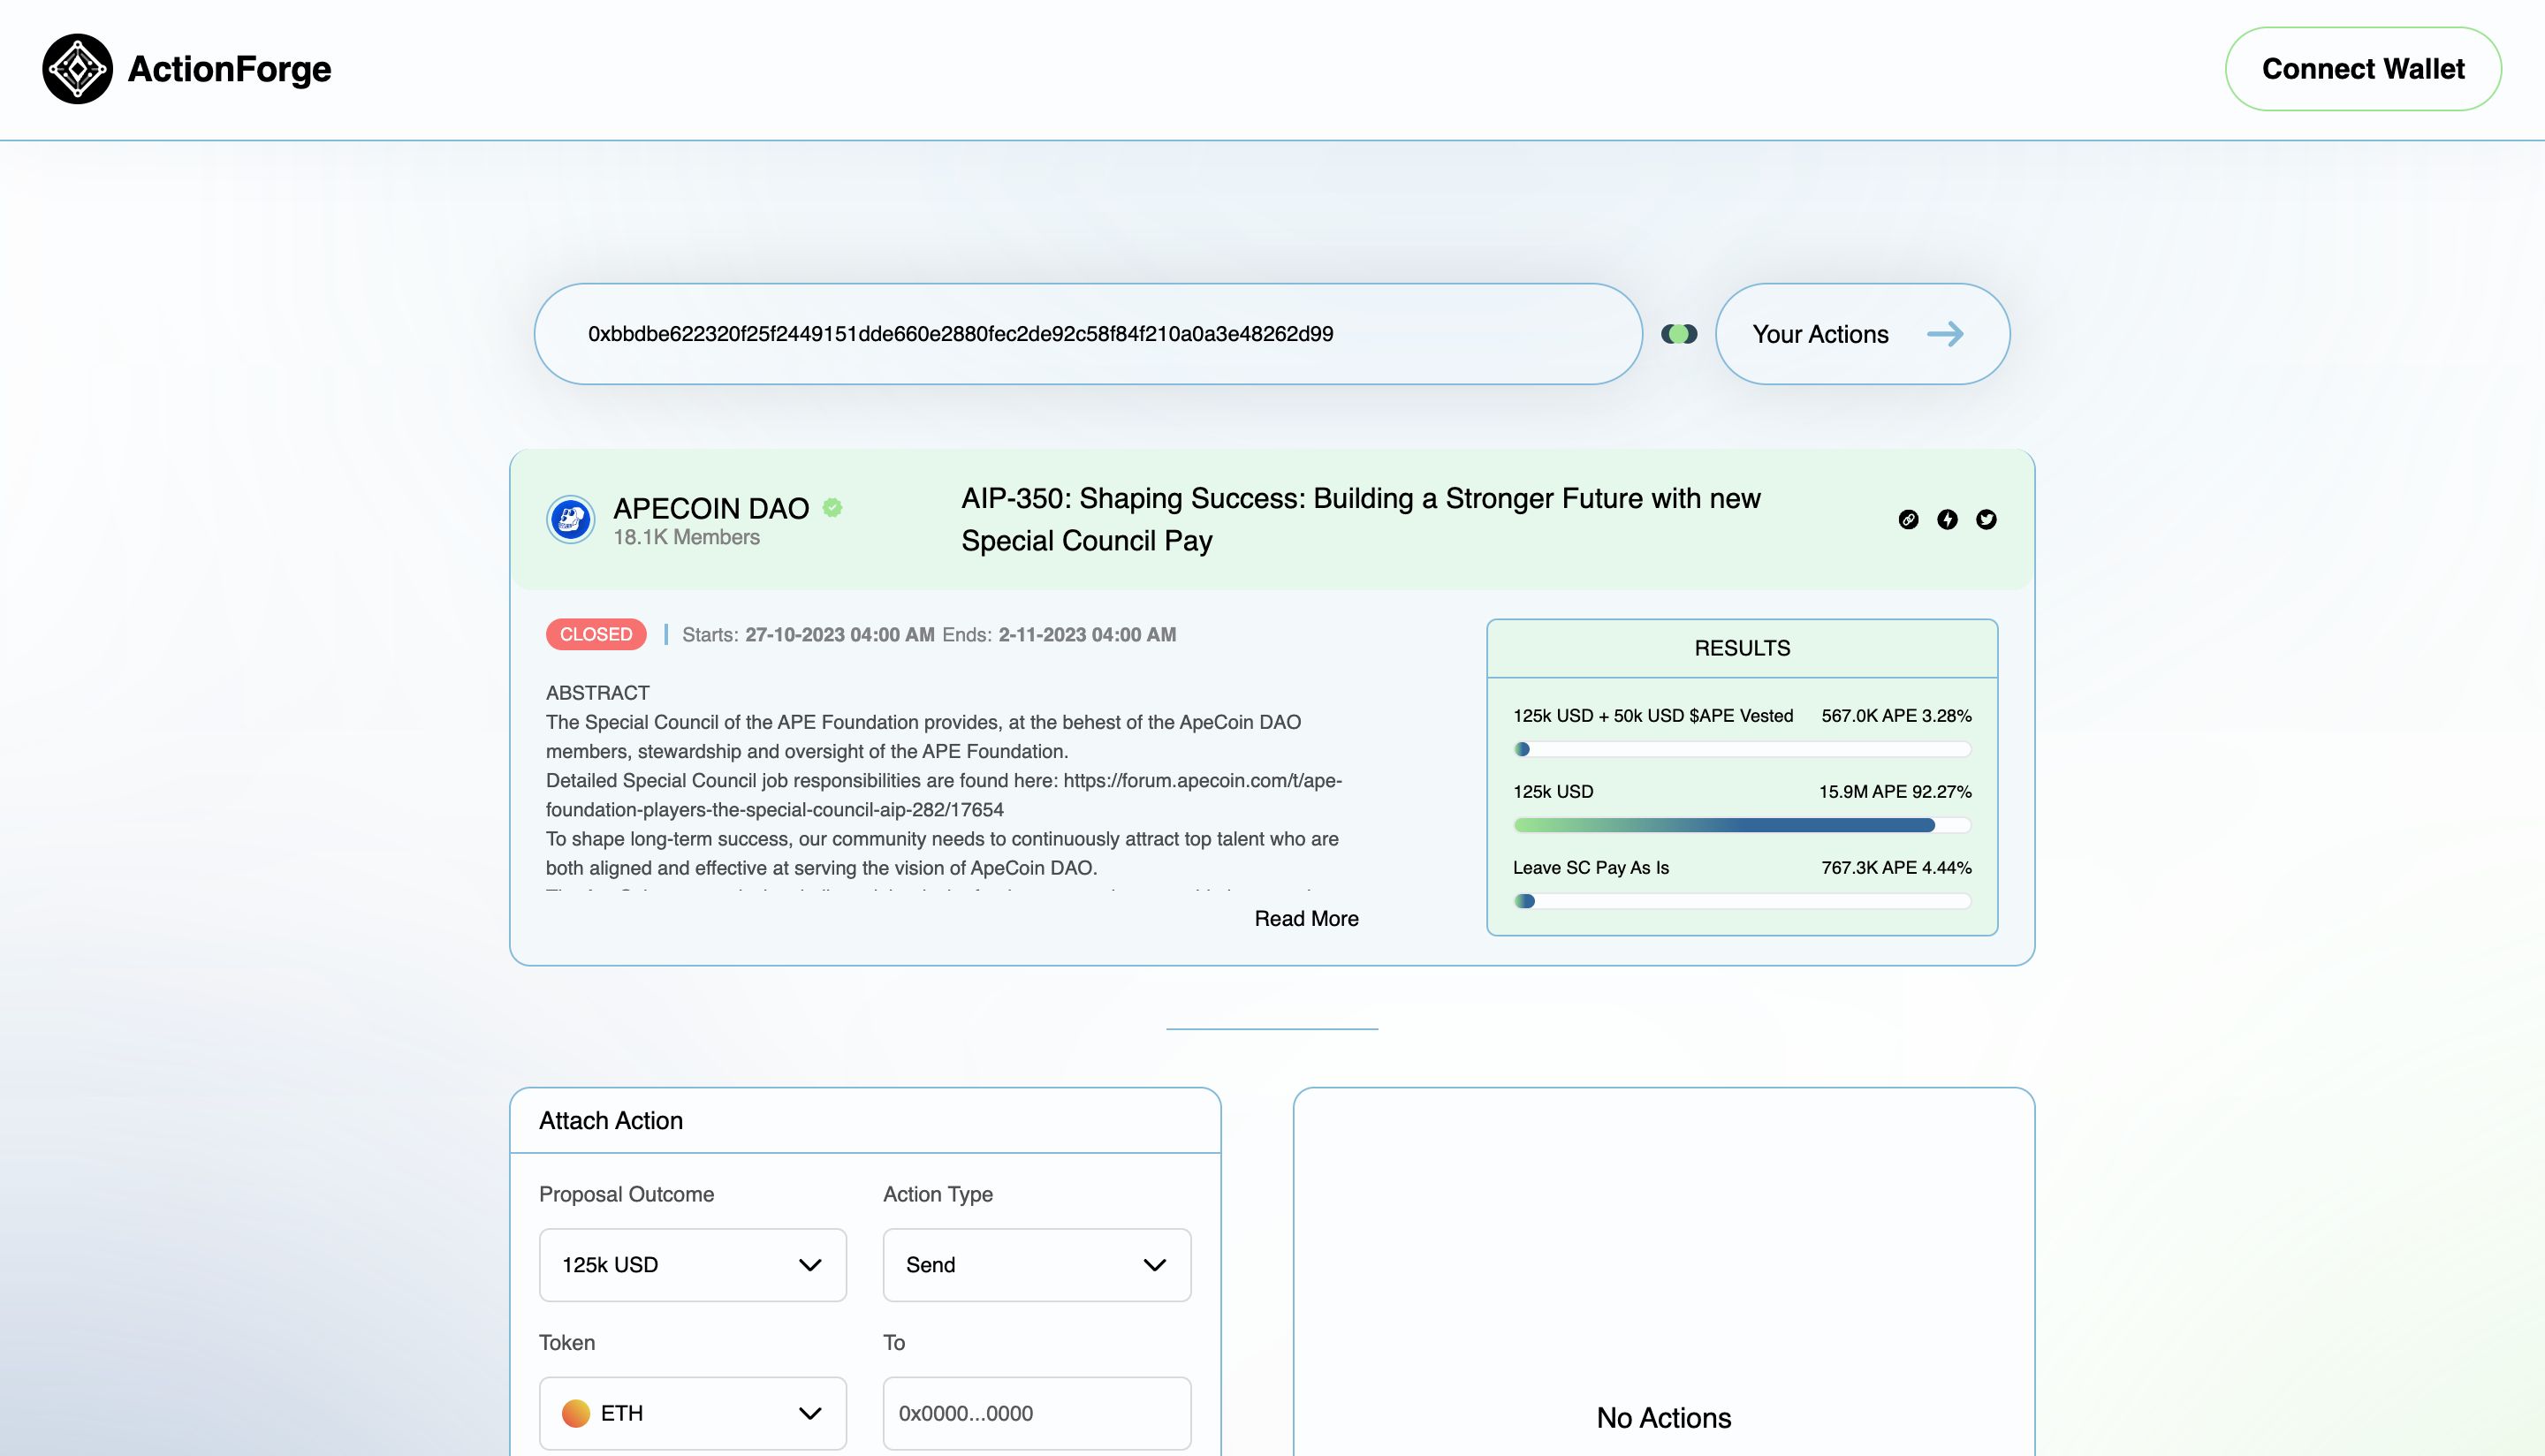Toggle the green switch beside the proposal ID field
The width and height of the screenshot is (2545, 1456).
[1679, 334]
